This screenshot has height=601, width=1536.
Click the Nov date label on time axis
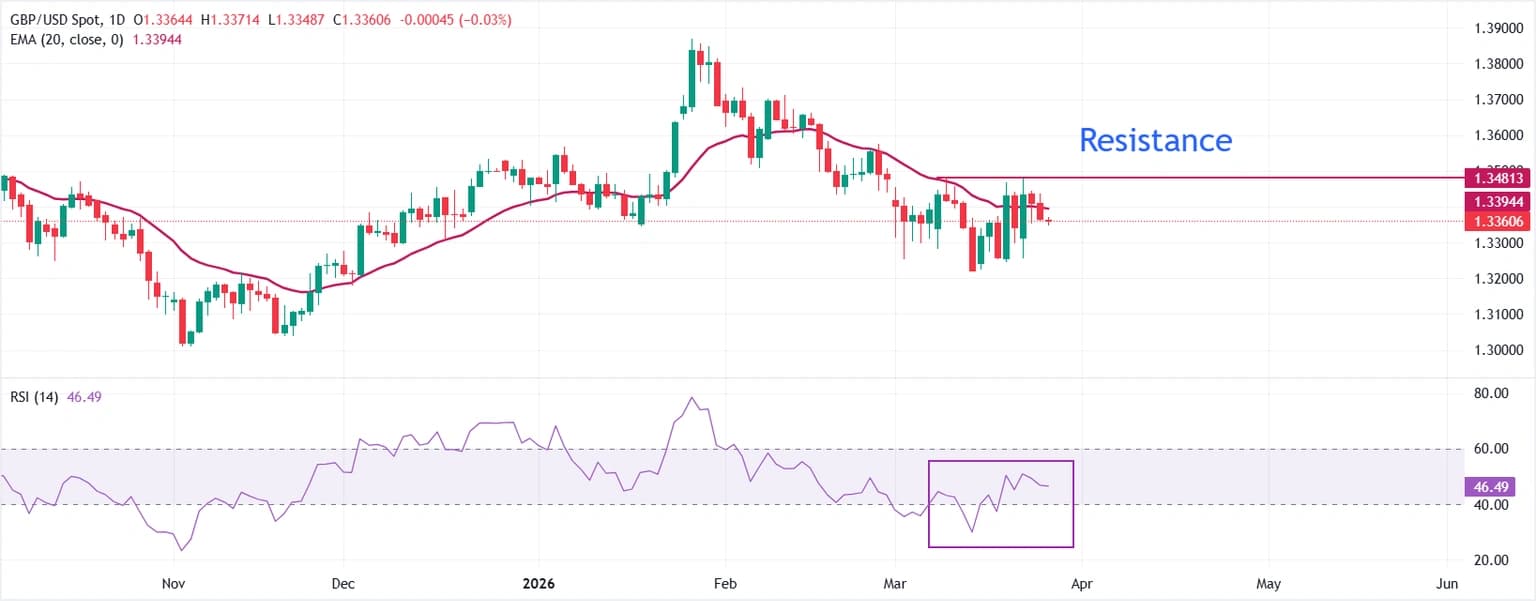pos(174,582)
